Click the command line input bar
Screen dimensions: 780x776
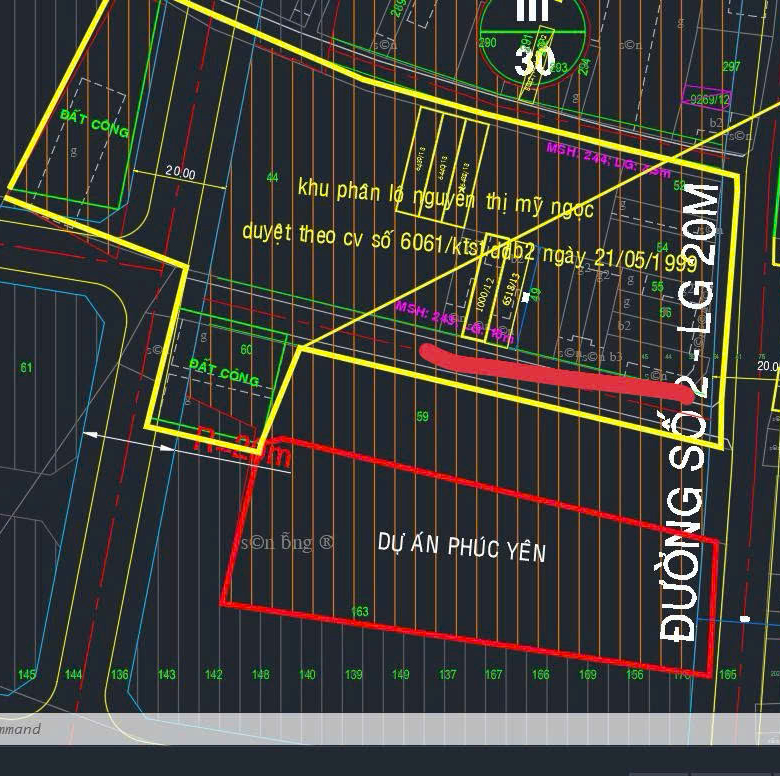(x=390, y=729)
